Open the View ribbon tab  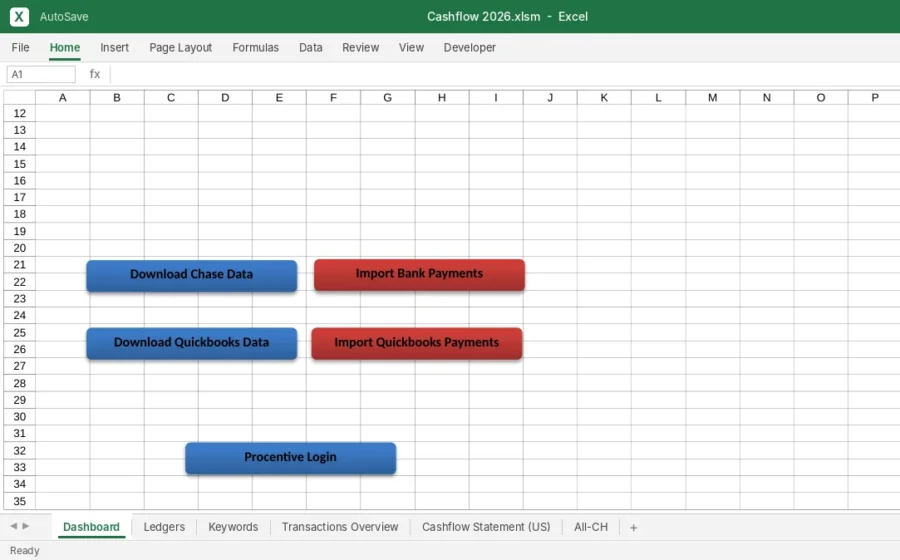pyautogui.click(x=411, y=48)
